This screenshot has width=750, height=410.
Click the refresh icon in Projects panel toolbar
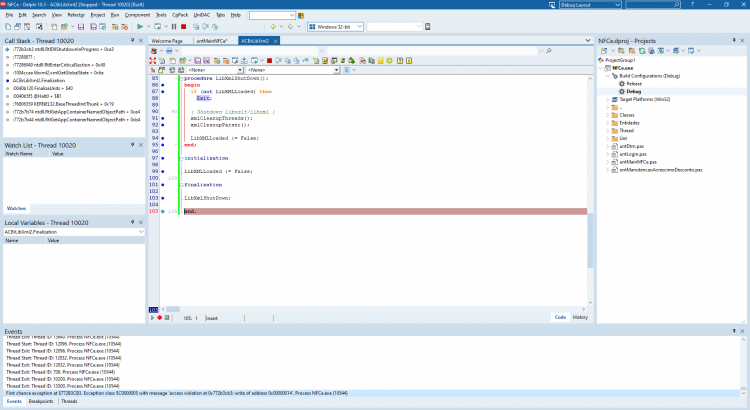tap(642, 51)
